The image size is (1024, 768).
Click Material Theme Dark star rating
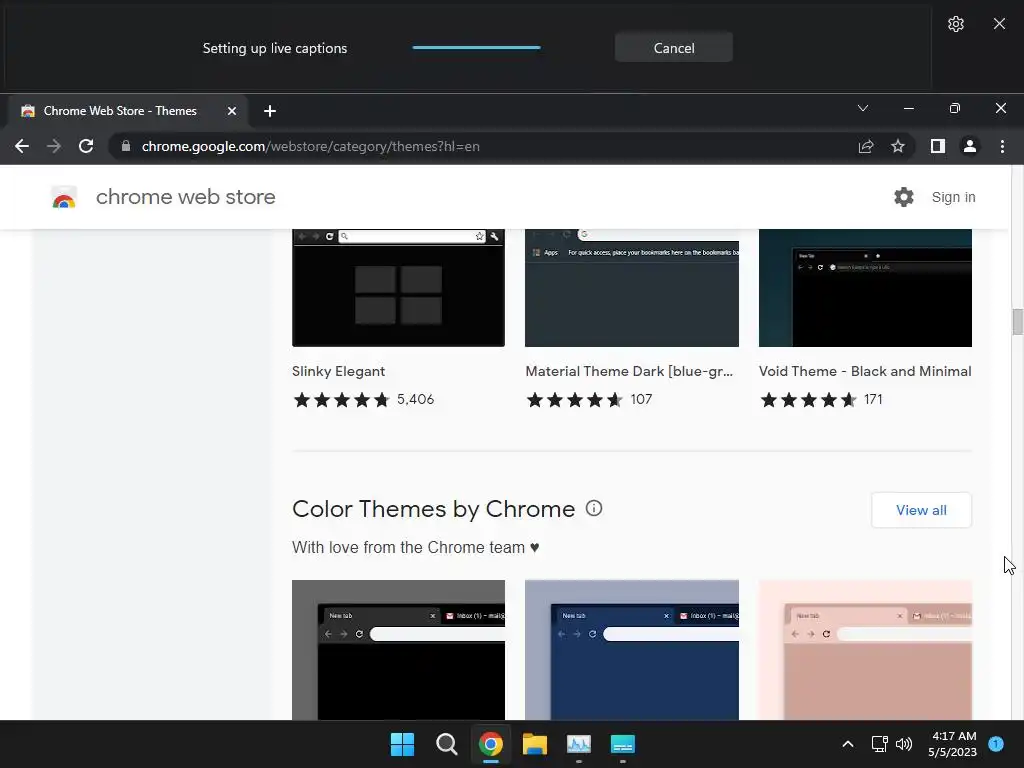click(575, 400)
